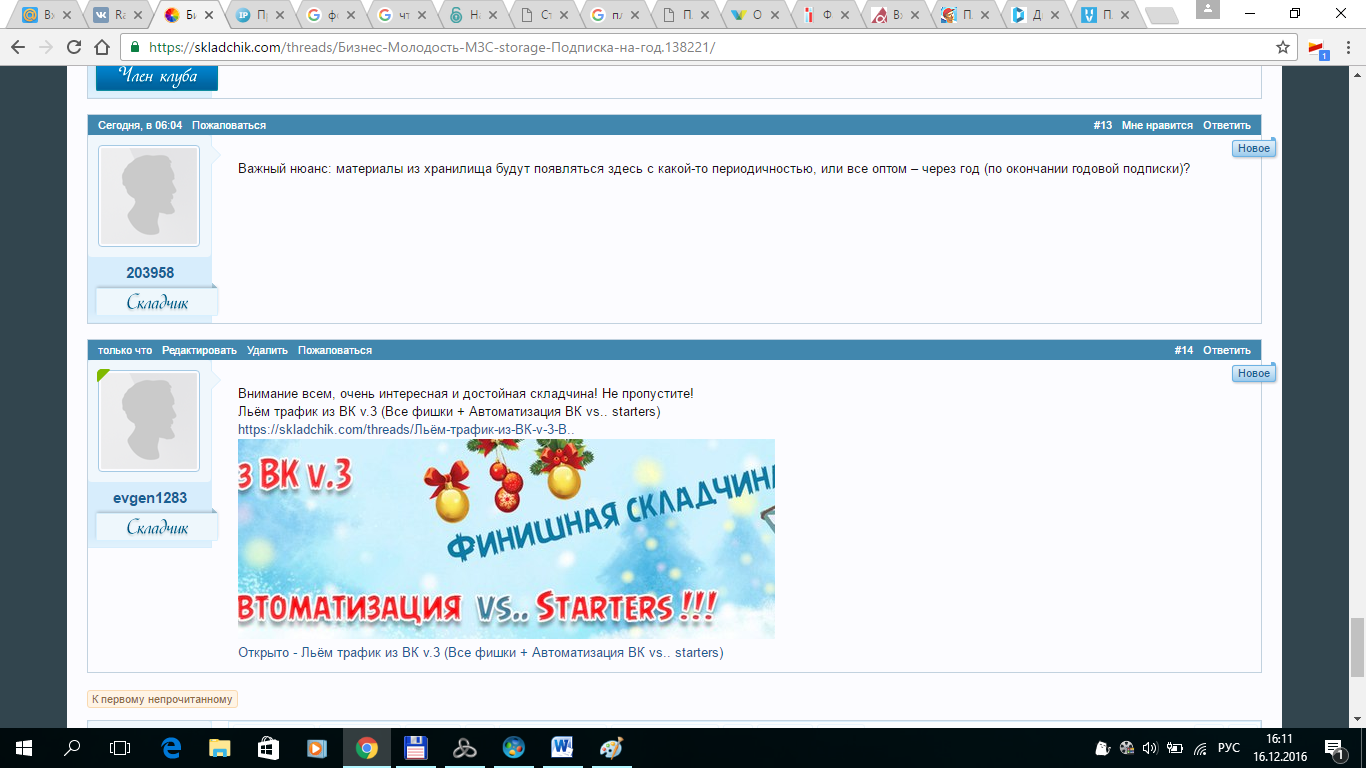Launch Microsoft Edge from the taskbar

point(170,747)
